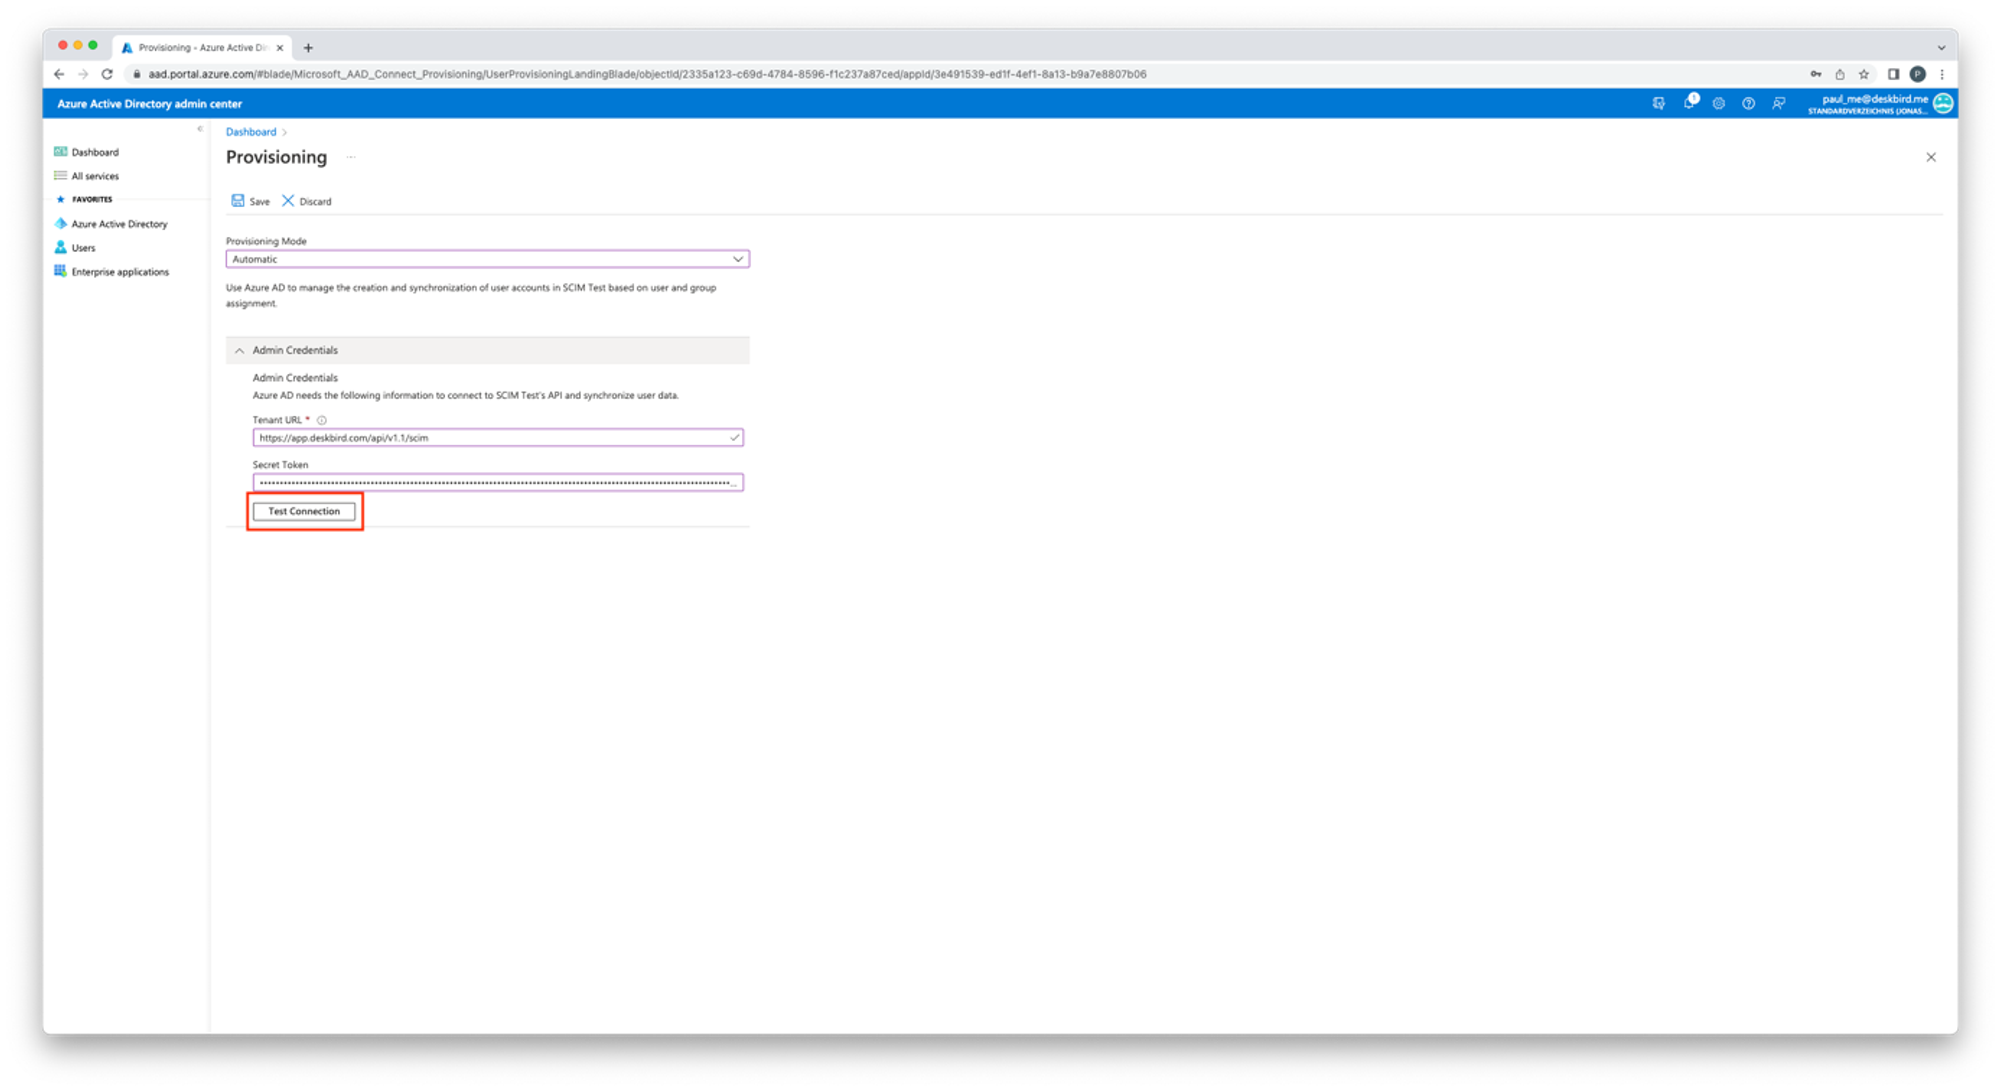The height and width of the screenshot is (1089, 2000).
Task: Open the notifications bell icon
Action: [x=1688, y=103]
